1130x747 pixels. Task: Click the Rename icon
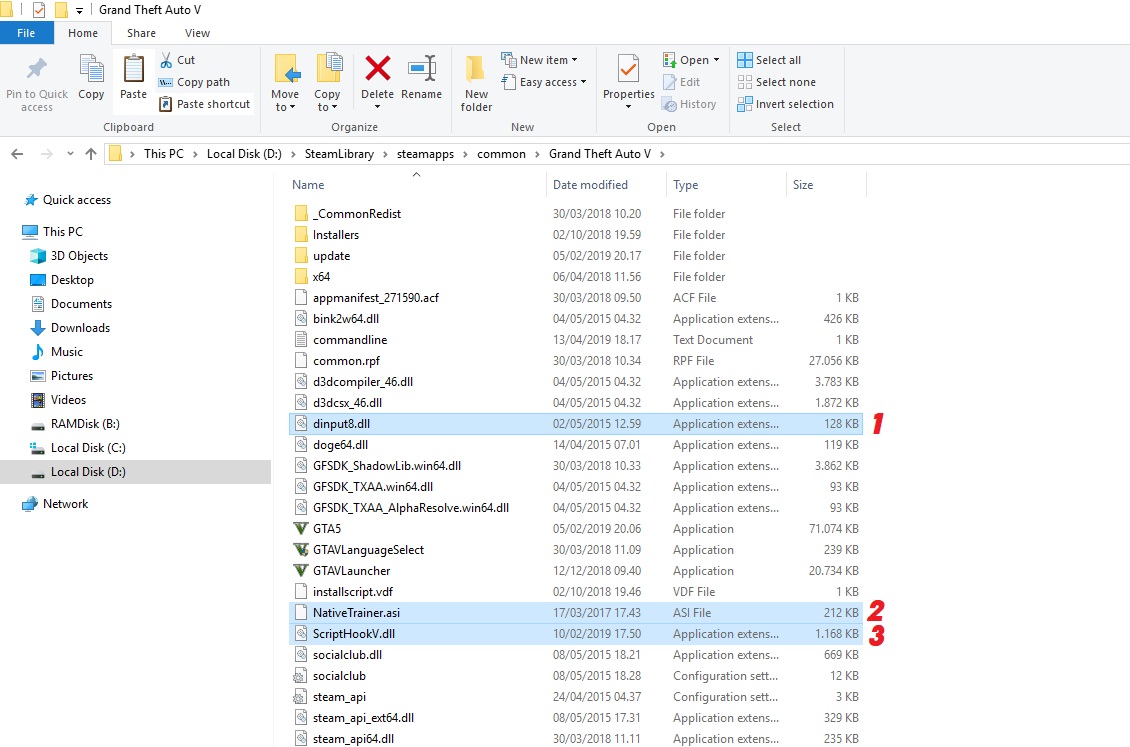[x=422, y=69]
